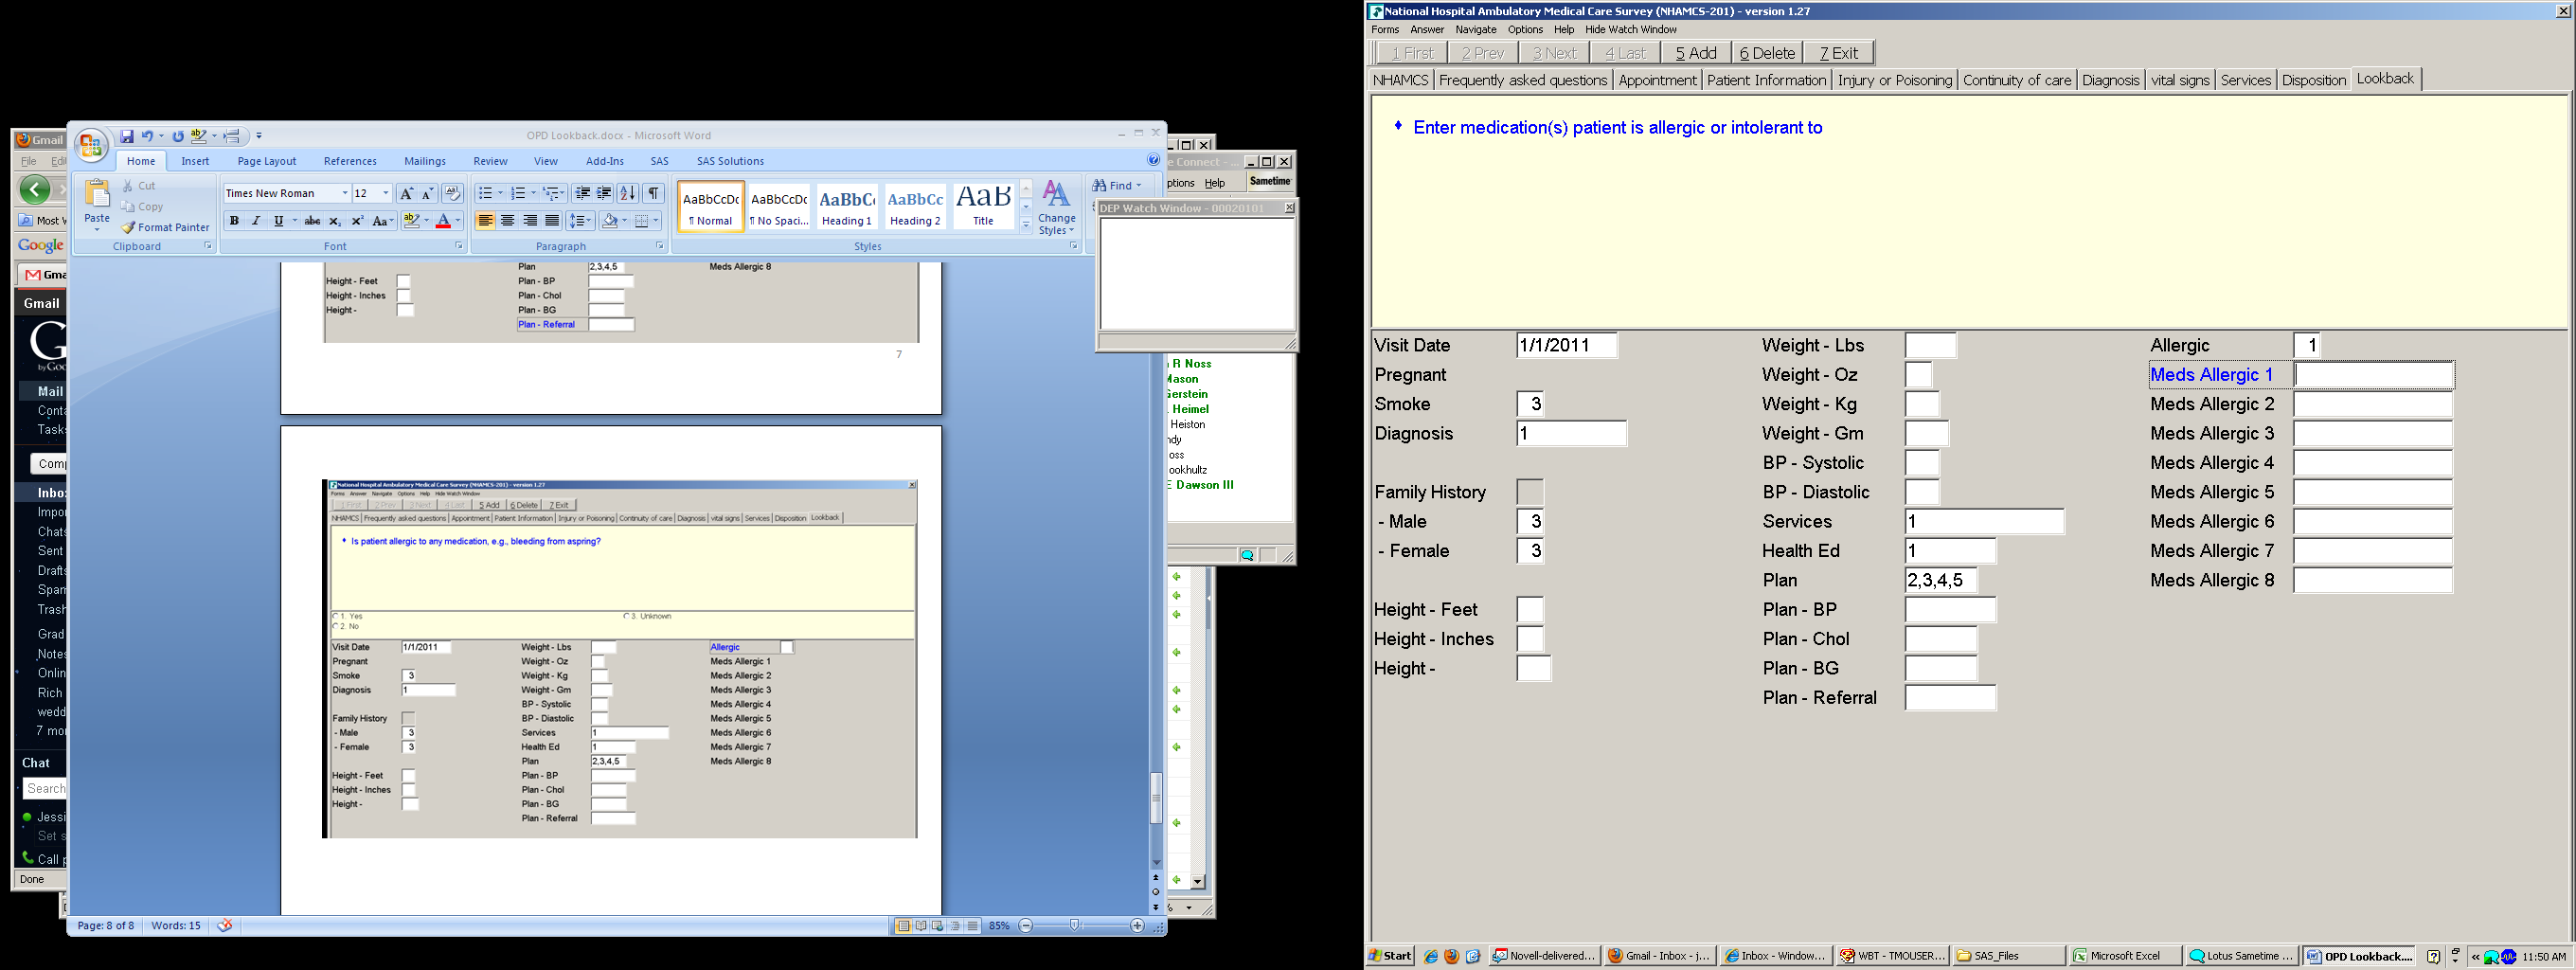
Task: Click the Visit Date field showing 1/1/2011
Action: point(1566,346)
